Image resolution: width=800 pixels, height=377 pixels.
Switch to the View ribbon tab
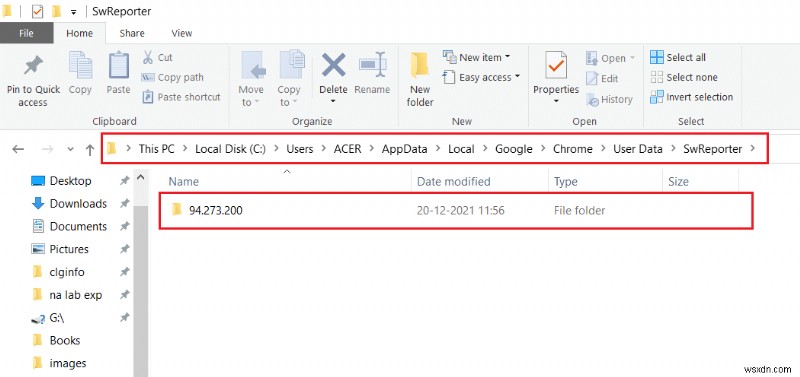tap(182, 33)
